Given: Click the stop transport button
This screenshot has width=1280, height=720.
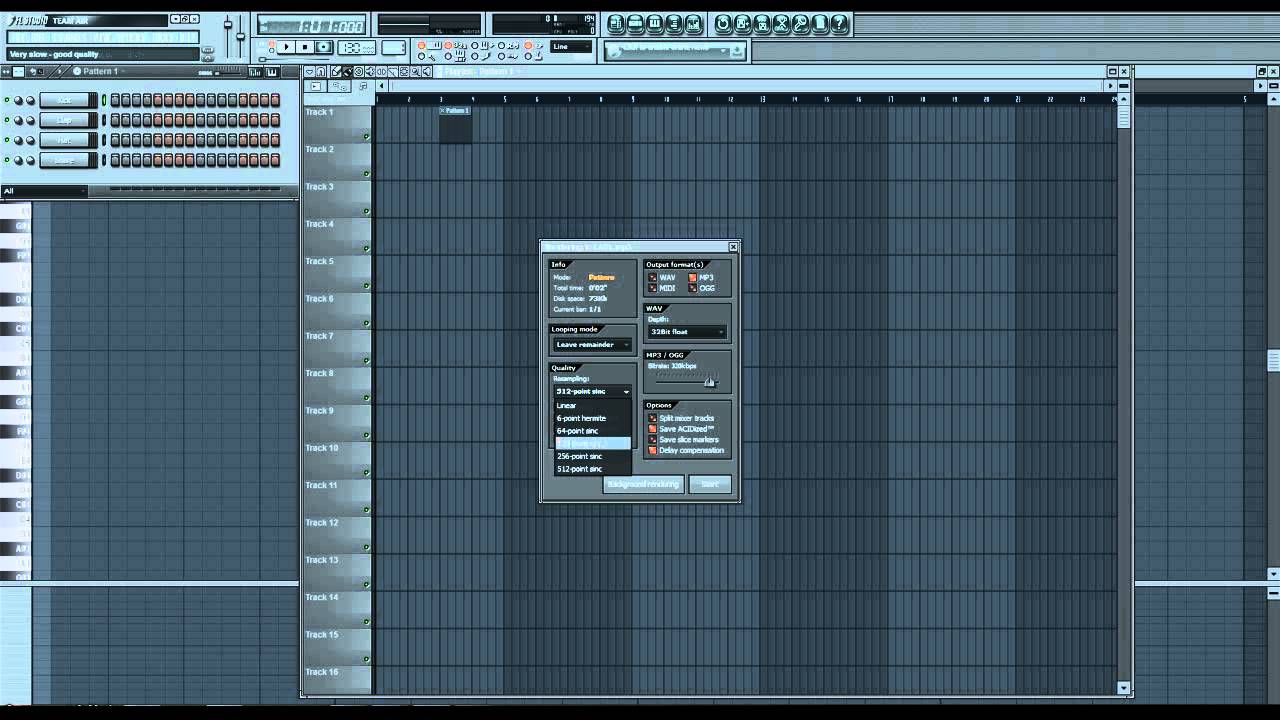Looking at the screenshot, I should [305, 47].
